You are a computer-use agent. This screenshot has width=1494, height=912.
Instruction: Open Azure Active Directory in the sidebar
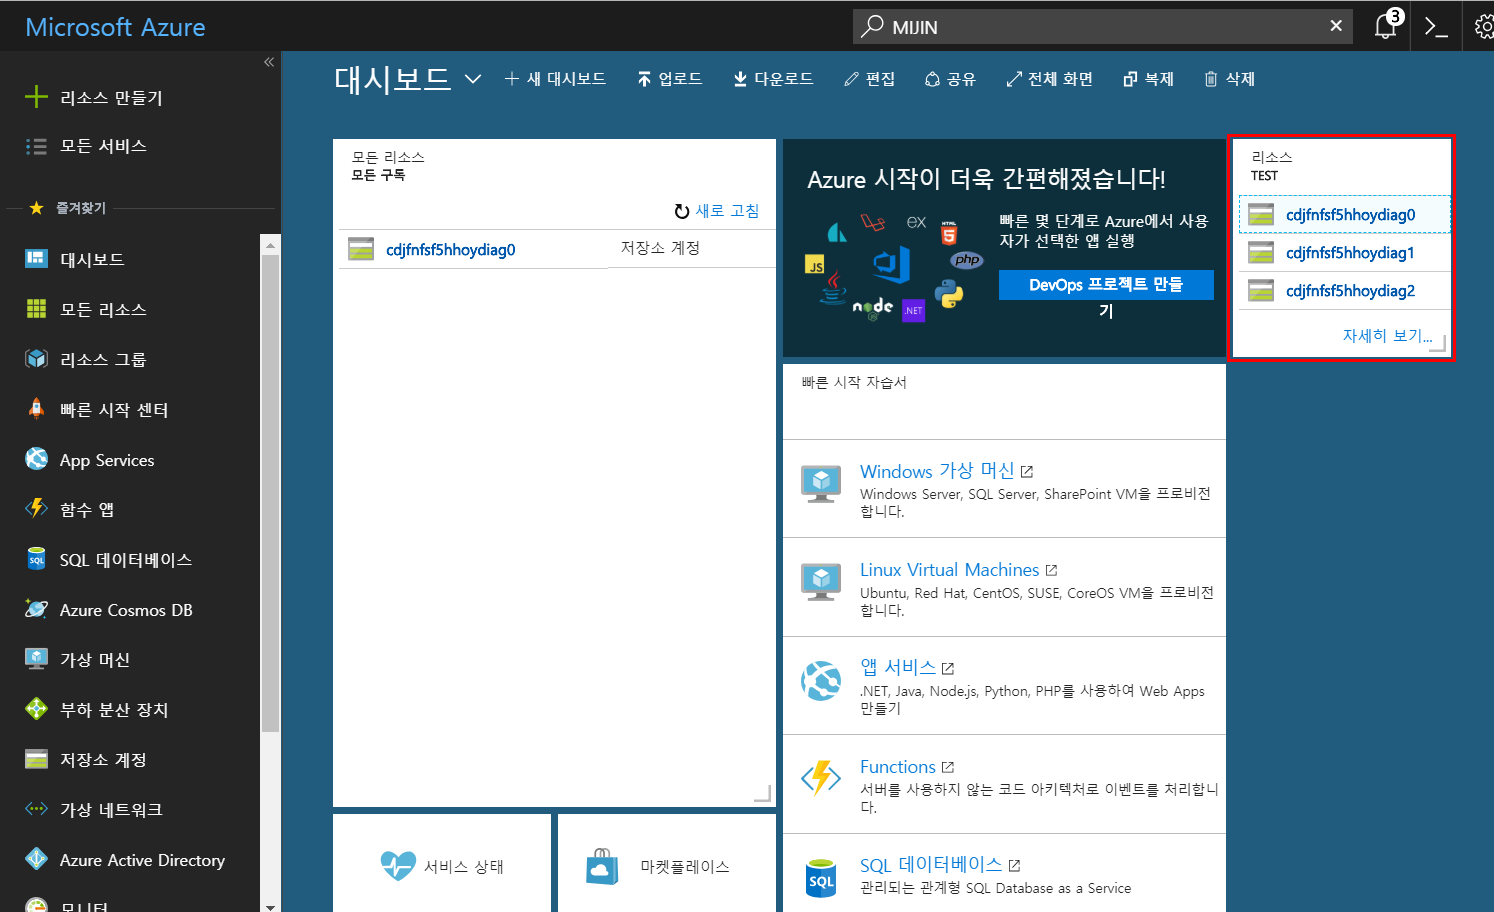click(x=142, y=860)
